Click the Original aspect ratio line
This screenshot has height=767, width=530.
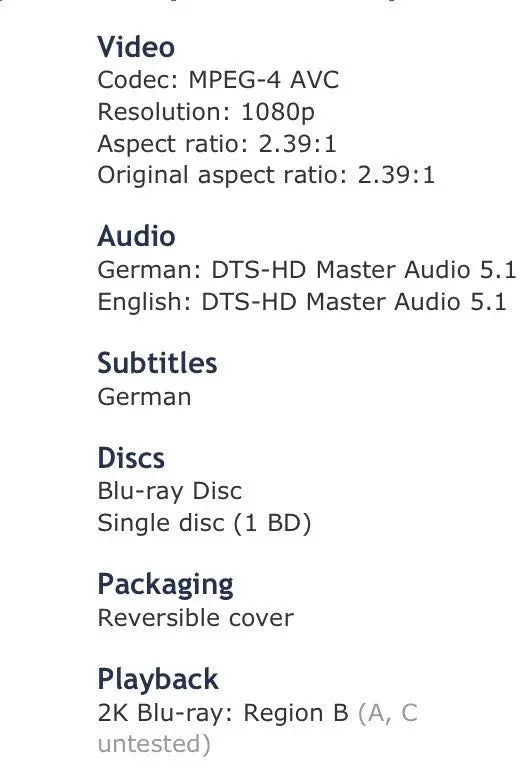266,175
